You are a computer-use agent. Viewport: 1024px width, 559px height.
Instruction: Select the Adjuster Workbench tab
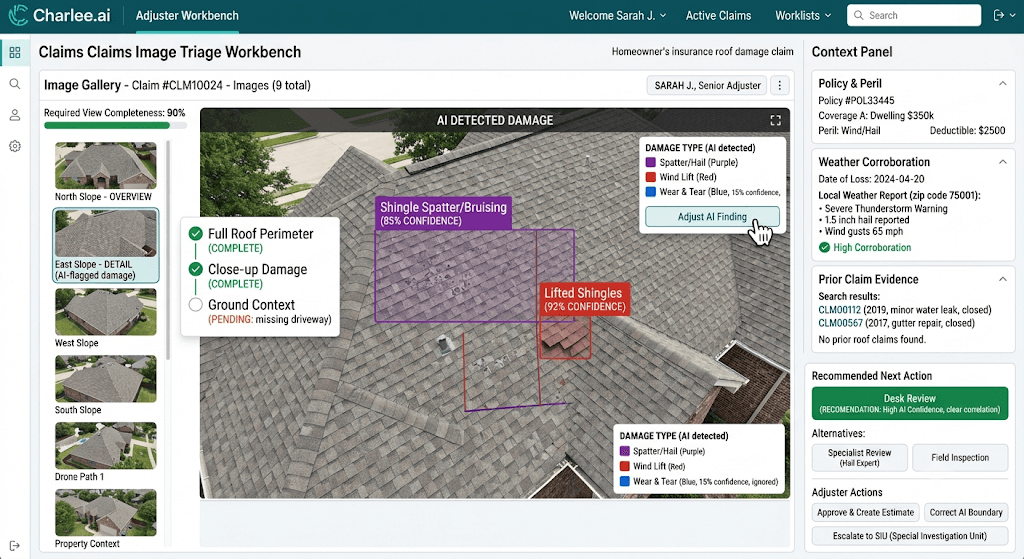pos(187,16)
